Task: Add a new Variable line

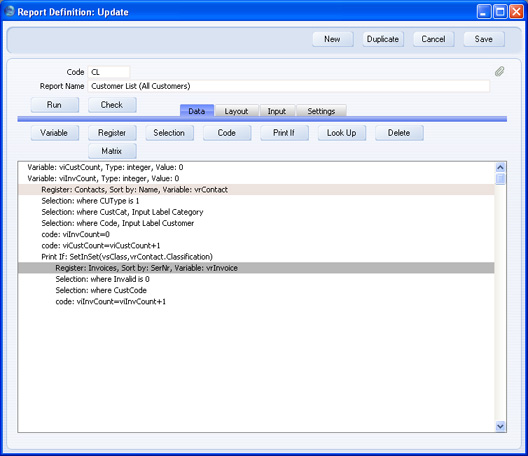Action: [55, 133]
